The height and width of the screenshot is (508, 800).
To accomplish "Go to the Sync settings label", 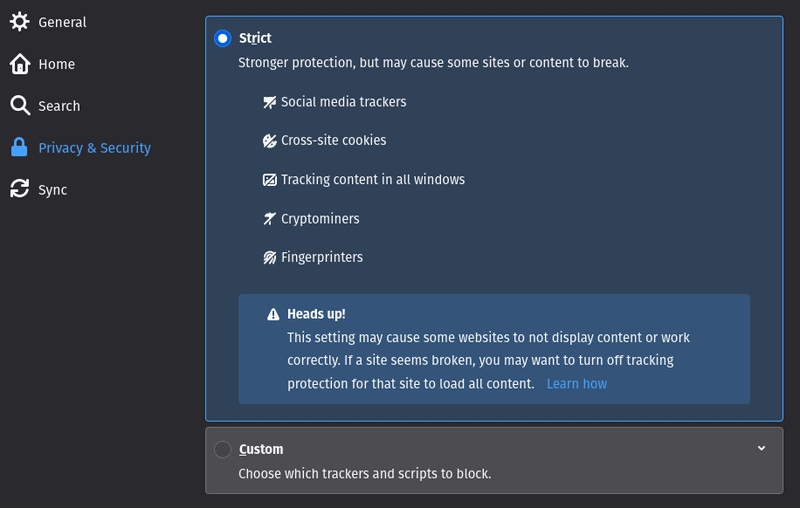I will coord(53,190).
